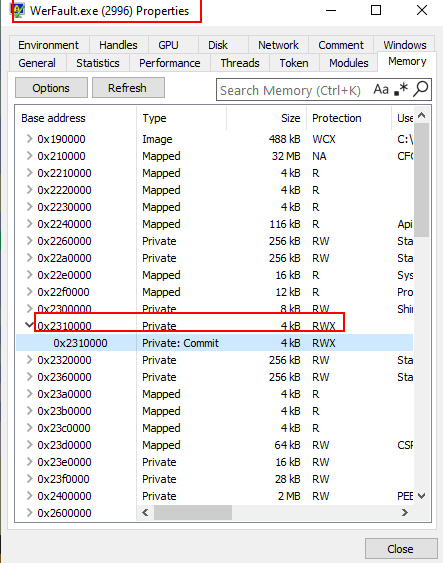Click the horizontal scrollbar left arrow
The width and height of the screenshot is (443, 563).
pyautogui.click(x=145, y=512)
